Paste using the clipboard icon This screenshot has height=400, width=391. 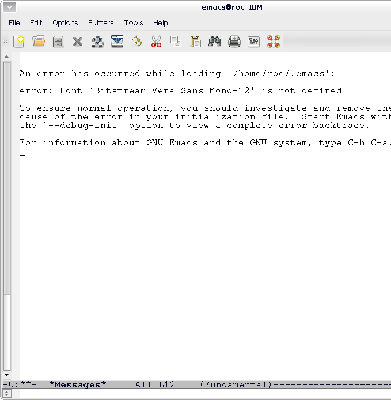[x=195, y=42]
